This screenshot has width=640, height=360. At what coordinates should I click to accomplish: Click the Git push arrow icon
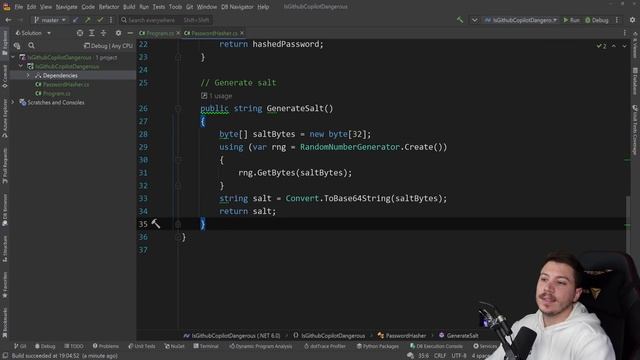coord(88,20)
